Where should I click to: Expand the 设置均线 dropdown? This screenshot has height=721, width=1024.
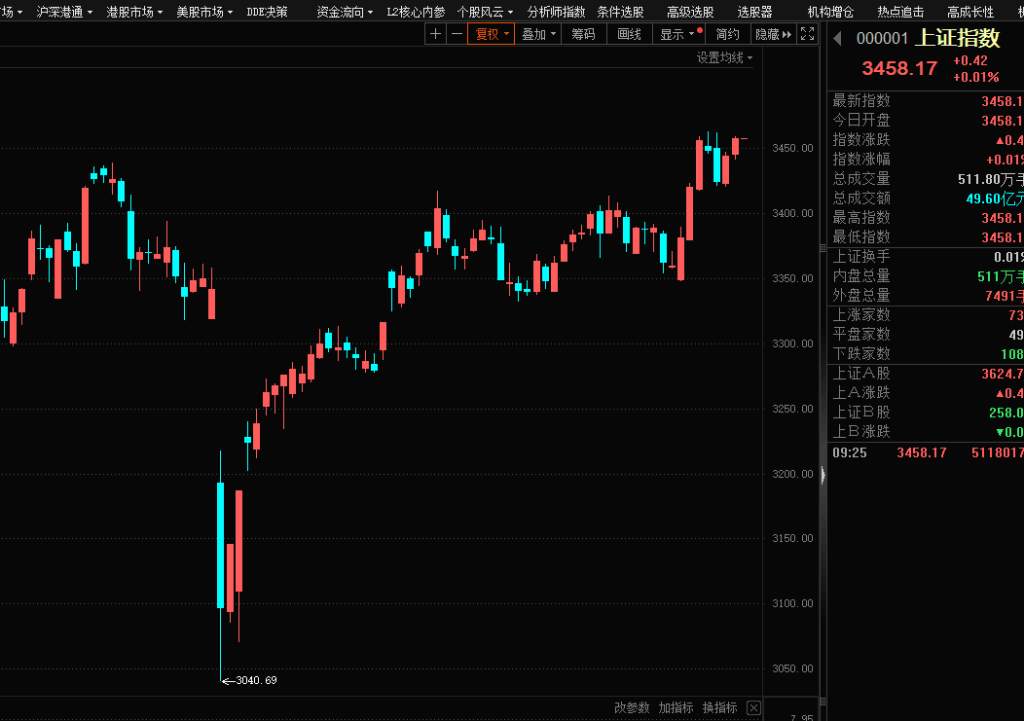pos(724,57)
